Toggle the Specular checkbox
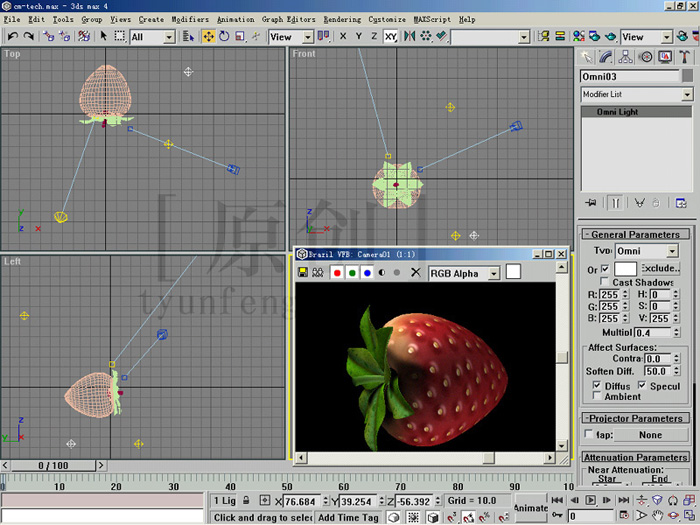 click(642, 385)
